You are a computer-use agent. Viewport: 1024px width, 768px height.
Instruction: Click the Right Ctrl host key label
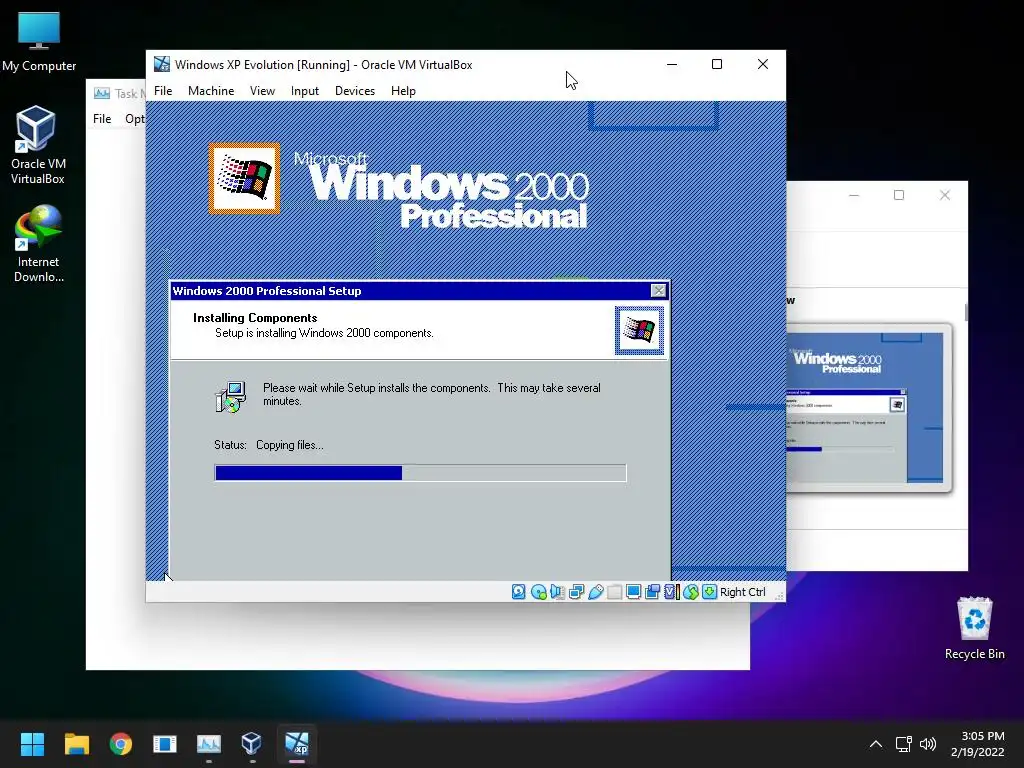[743, 592]
